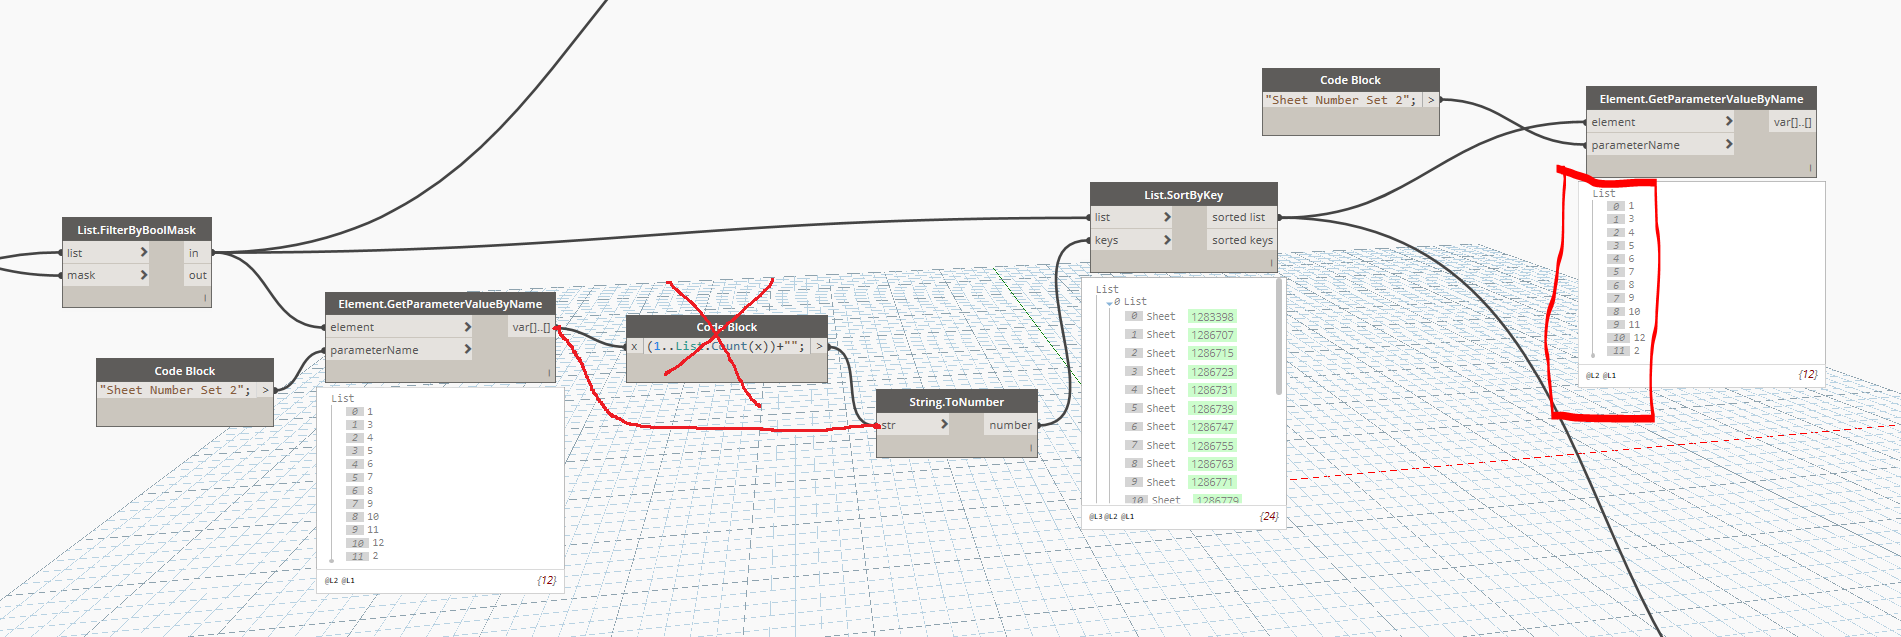This screenshot has height=637, width=1901.
Task: Click var[]..[] output on lower-left Element.GetParameterValueByName node
Action: coord(531,327)
